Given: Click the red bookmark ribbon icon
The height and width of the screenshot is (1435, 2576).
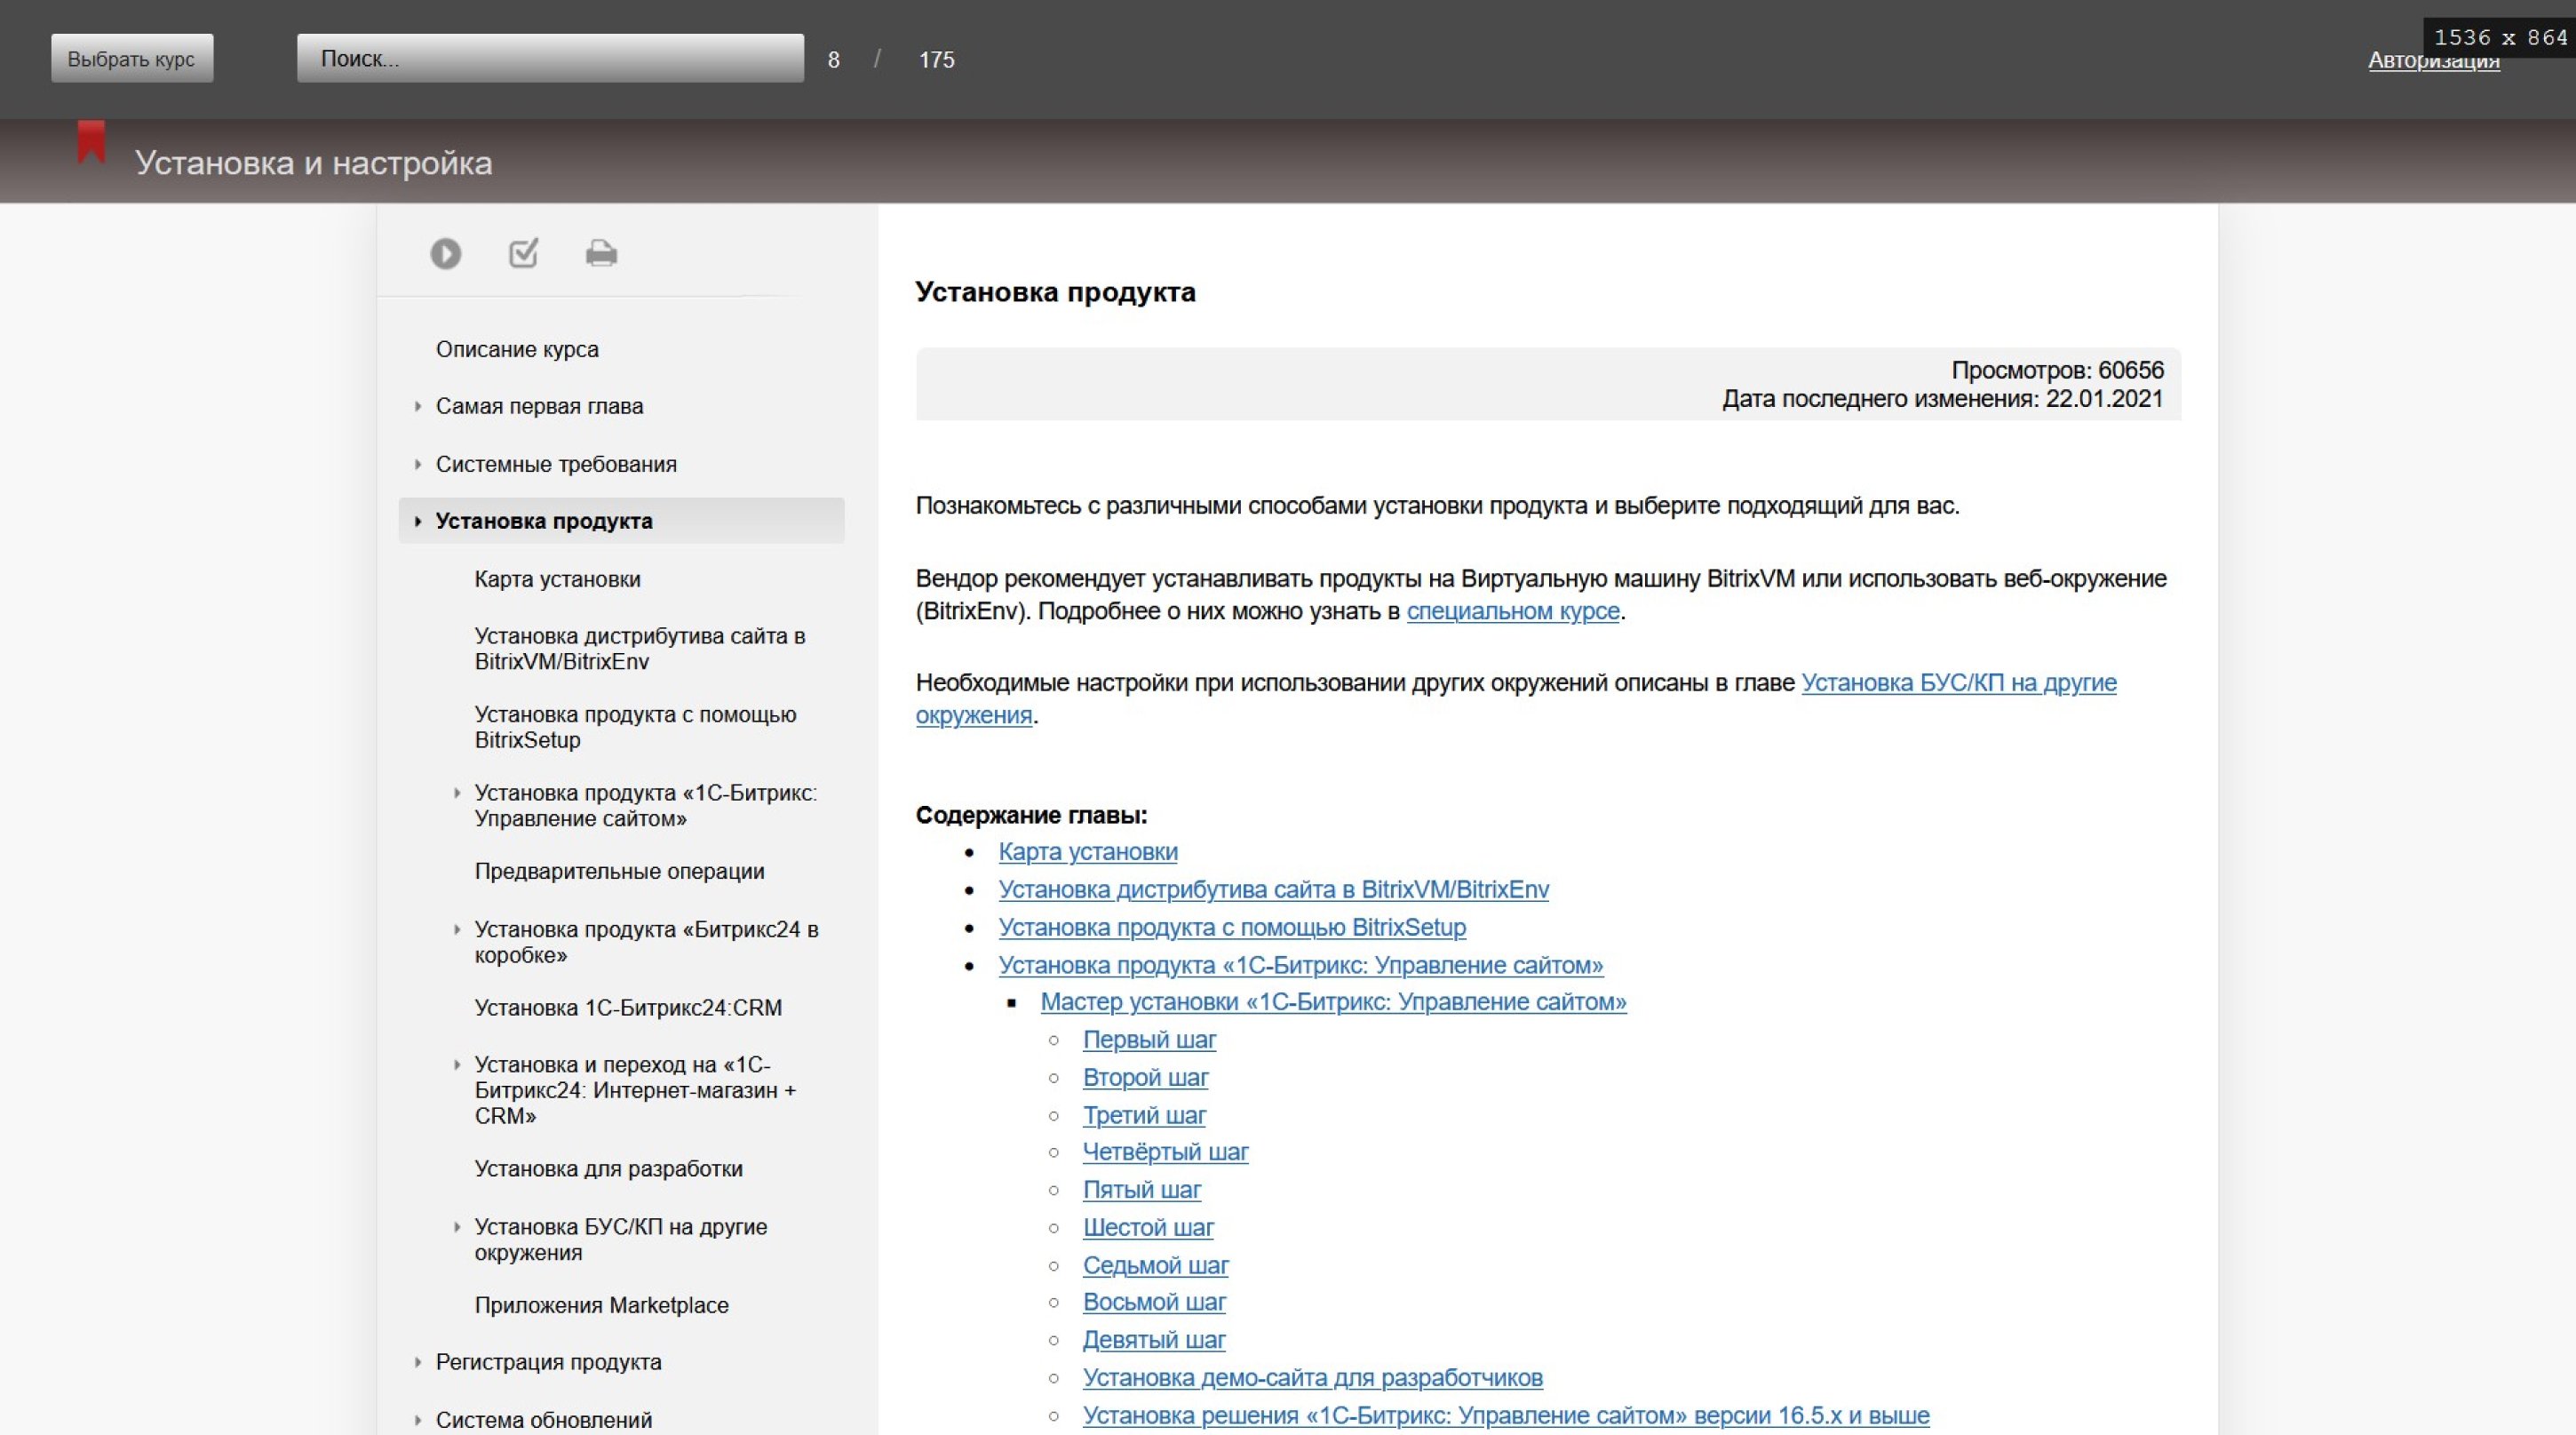Looking at the screenshot, I should [92, 142].
